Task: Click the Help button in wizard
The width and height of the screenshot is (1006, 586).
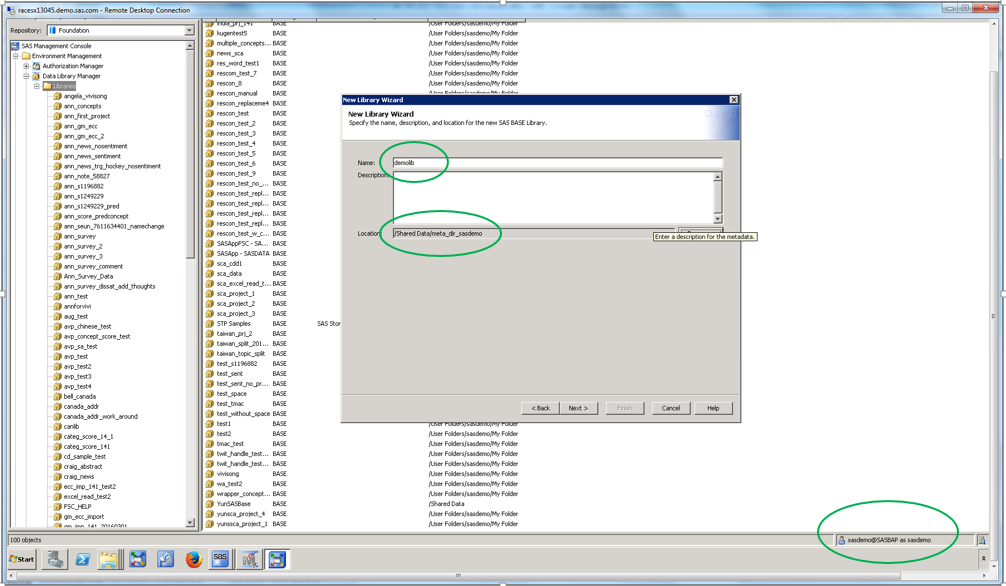Action: click(x=713, y=408)
